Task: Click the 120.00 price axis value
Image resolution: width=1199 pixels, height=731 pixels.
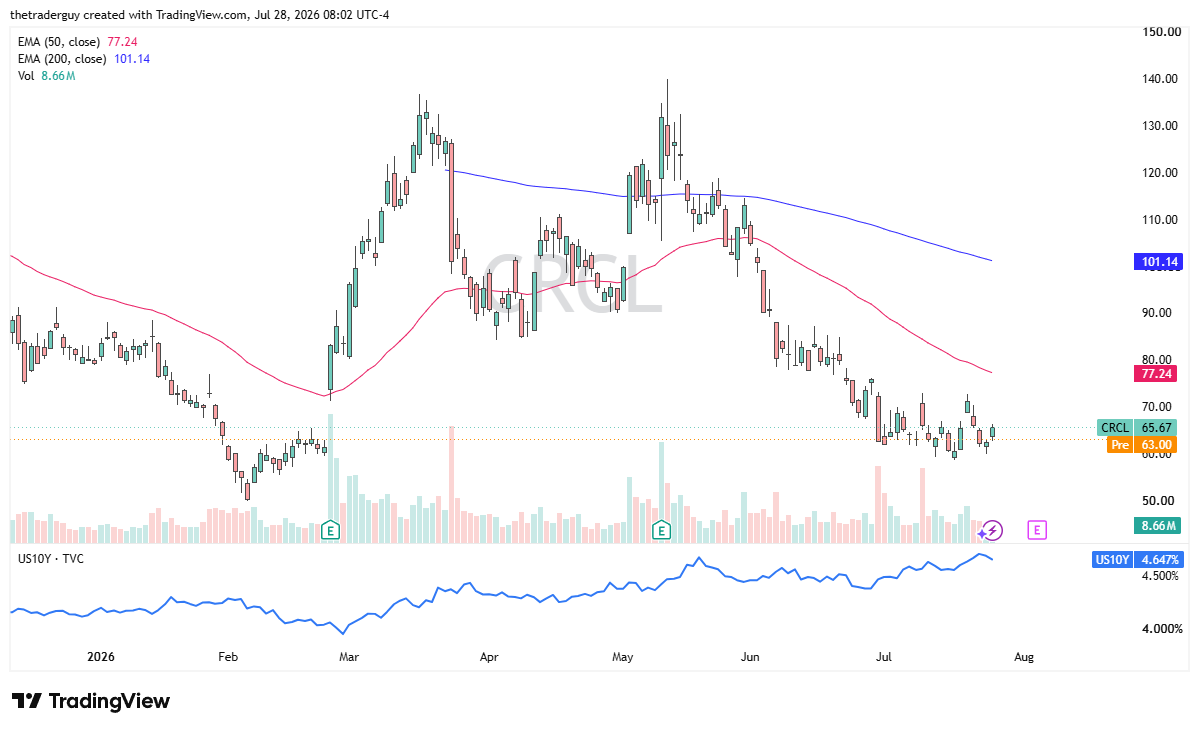Action: click(1160, 173)
